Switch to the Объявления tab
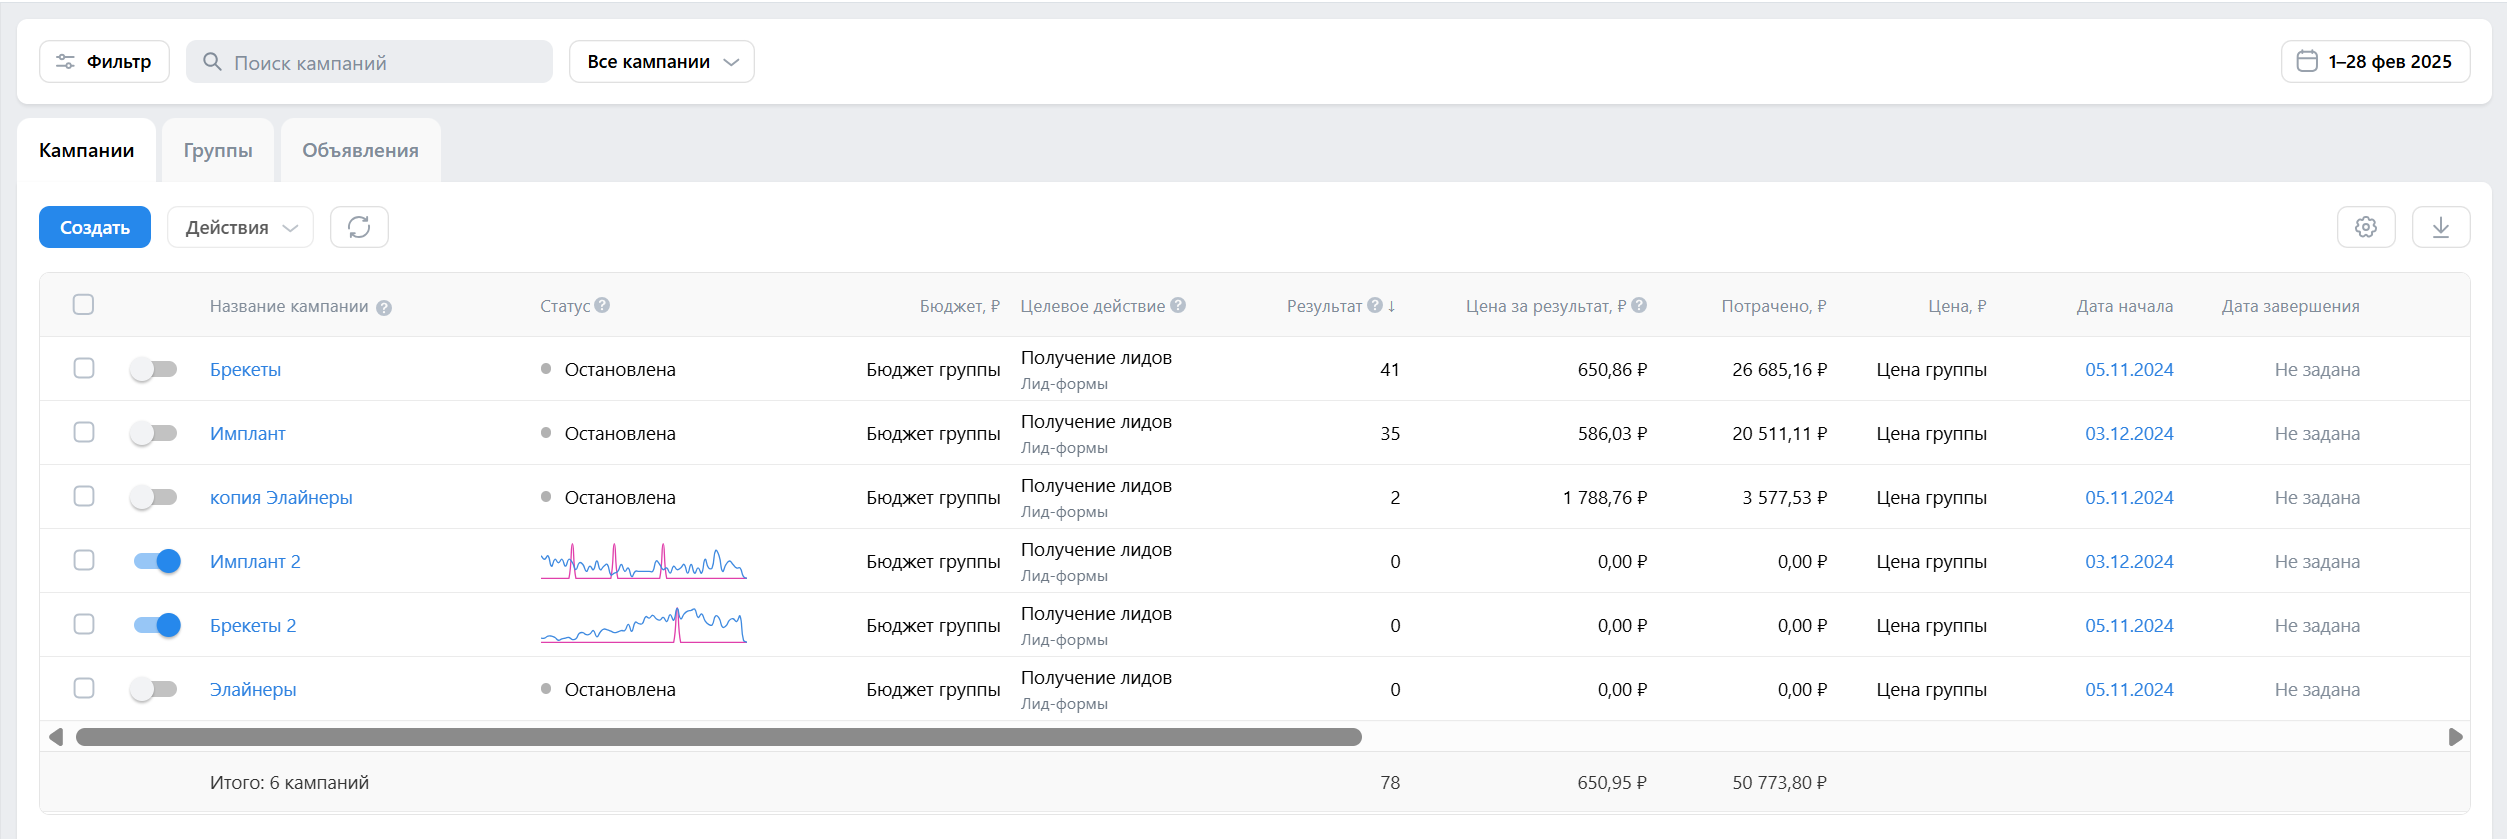Screen dimensions: 2507x839 [360, 150]
